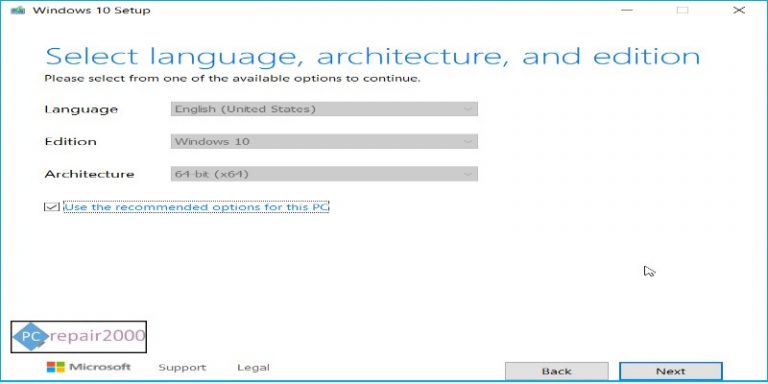Viewport: 768px width, 384px height.
Task: Click the Back button
Action: click(556, 371)
